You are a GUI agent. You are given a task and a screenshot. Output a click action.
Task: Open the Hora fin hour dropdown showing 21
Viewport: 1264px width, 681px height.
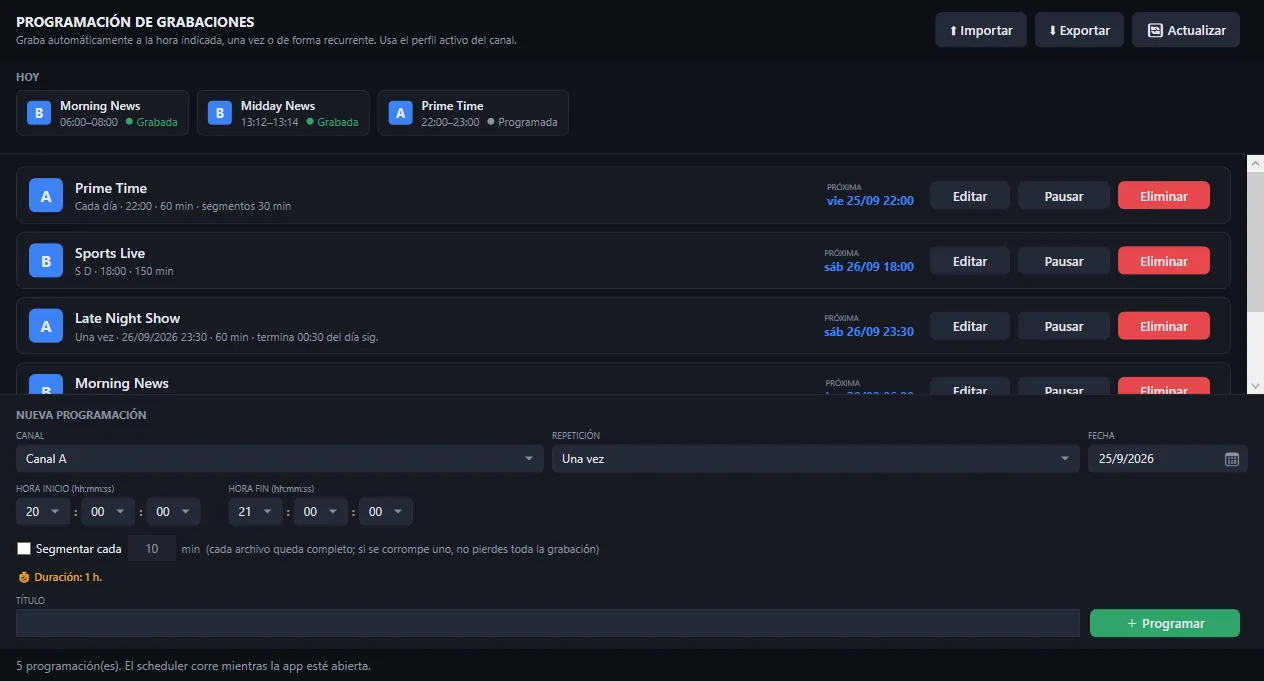tap(256, 512)
